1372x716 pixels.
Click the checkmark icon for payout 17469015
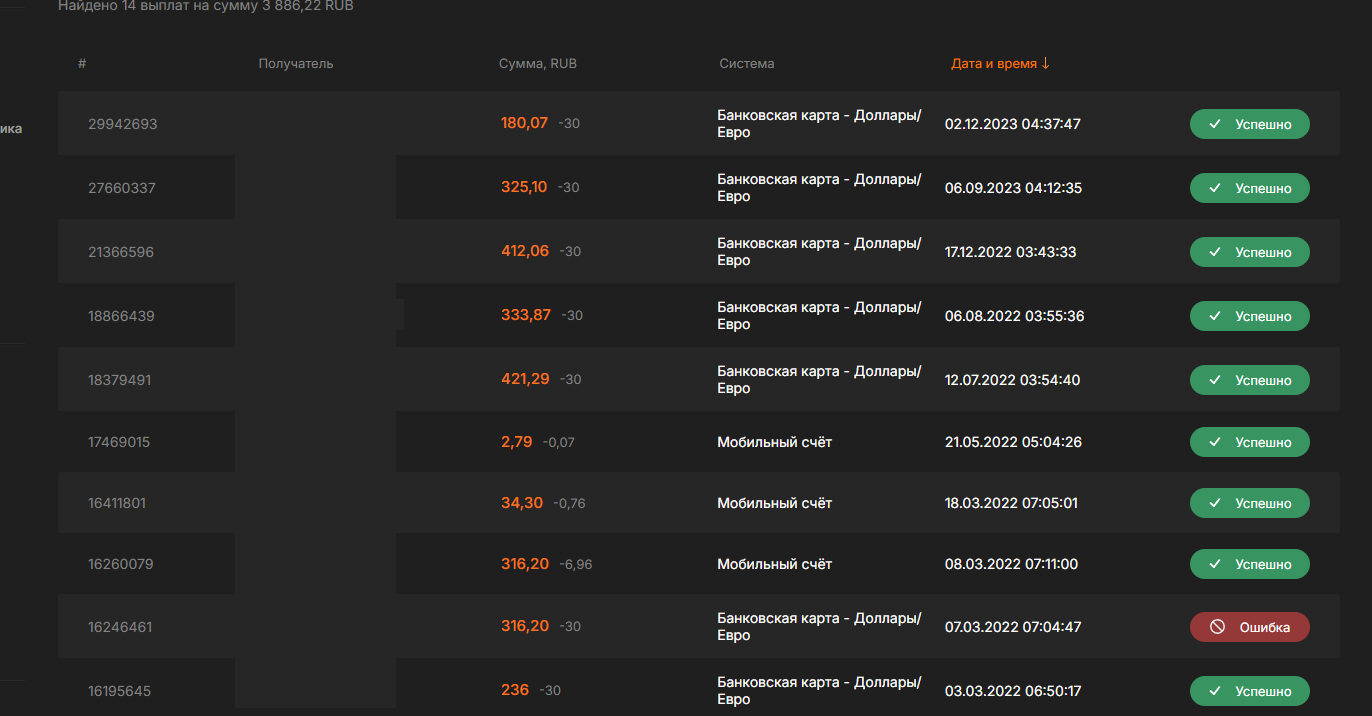coord(1215,442)
